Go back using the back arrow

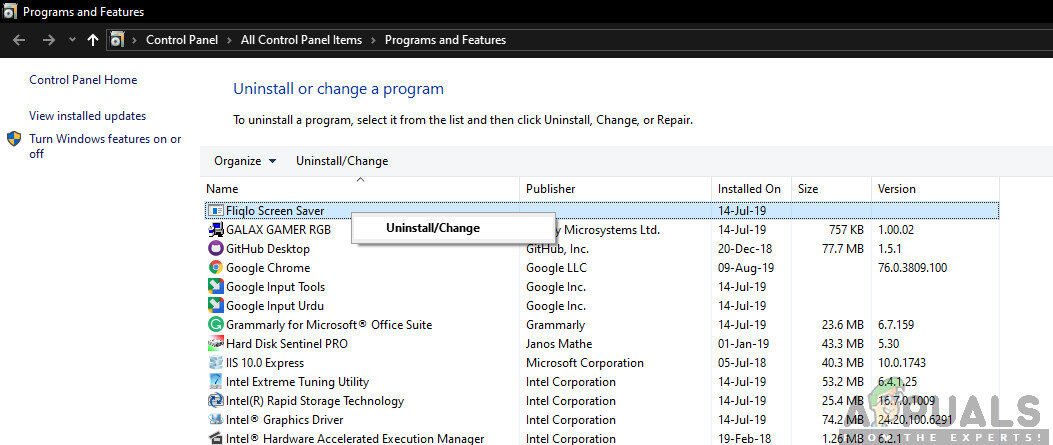[19, 40]
